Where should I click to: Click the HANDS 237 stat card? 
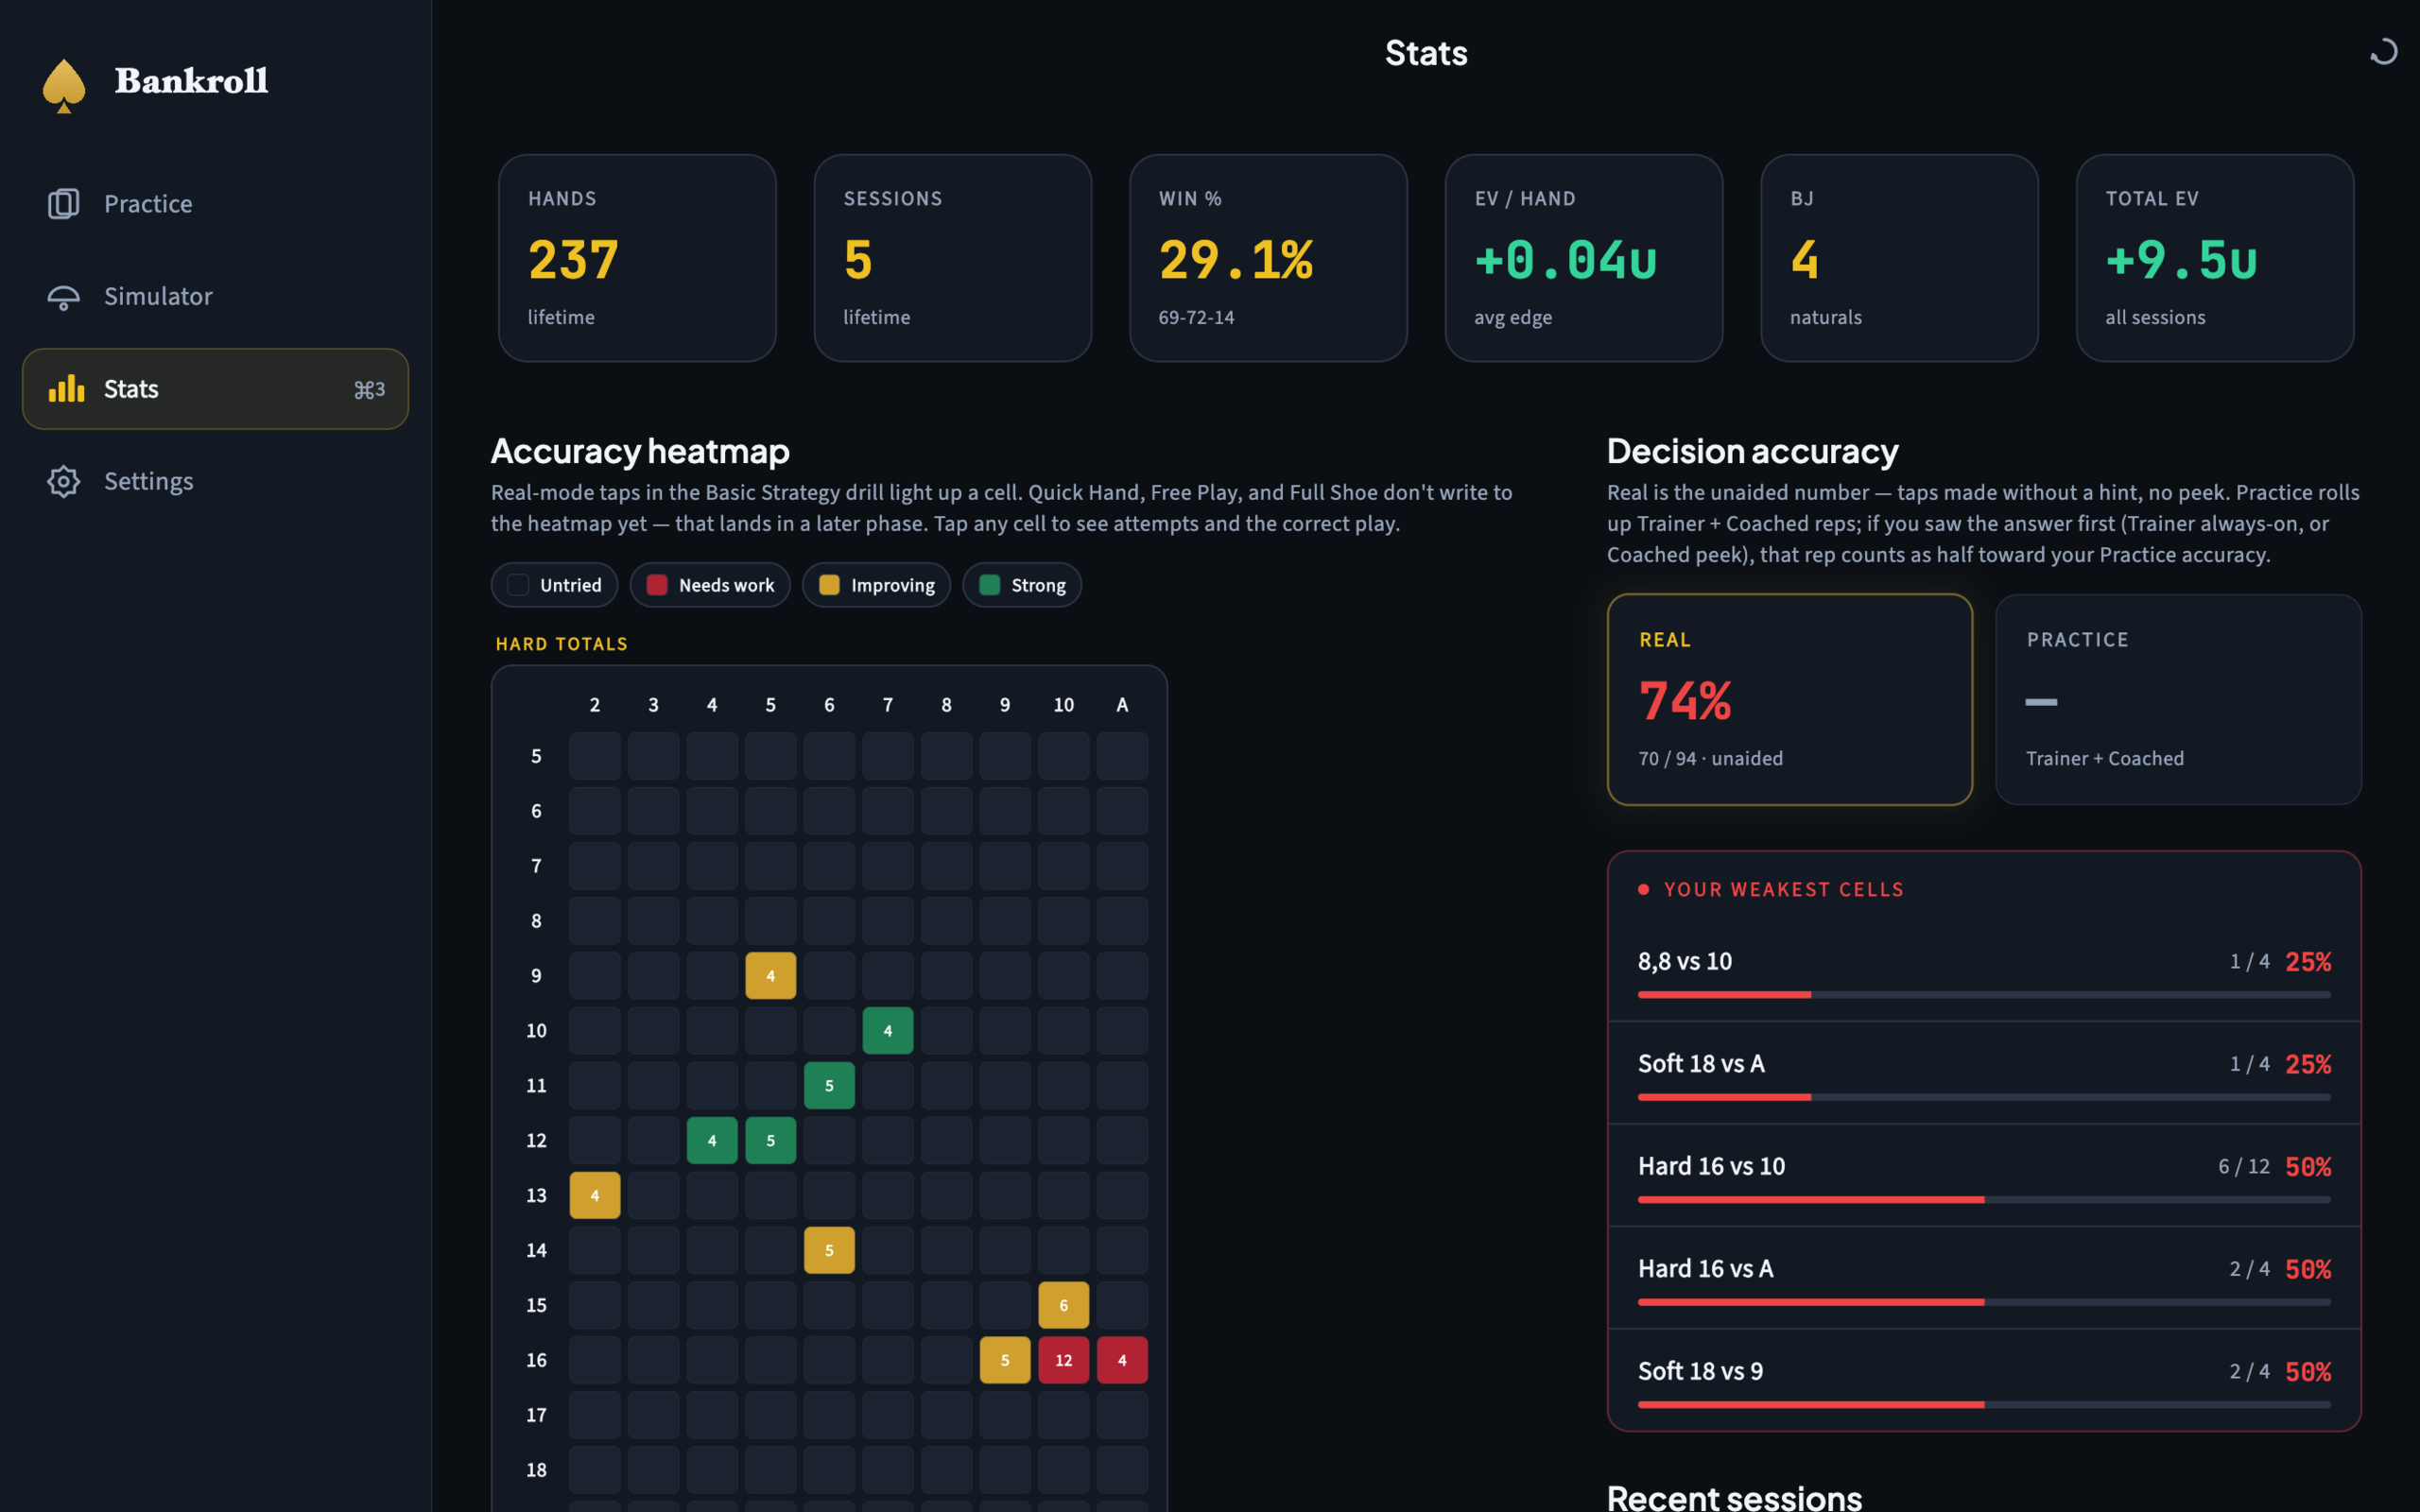[x=637, y=258]
